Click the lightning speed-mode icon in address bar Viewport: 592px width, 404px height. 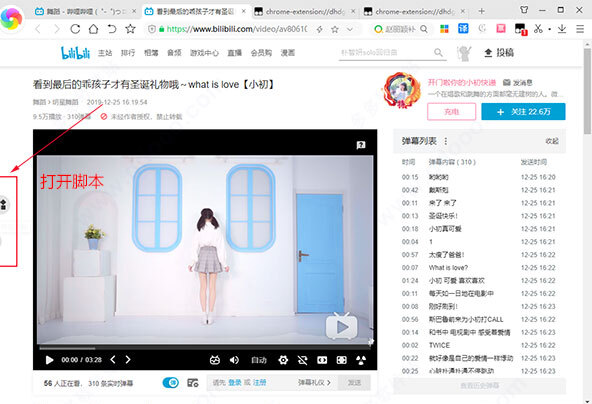(x=320, y=29)
